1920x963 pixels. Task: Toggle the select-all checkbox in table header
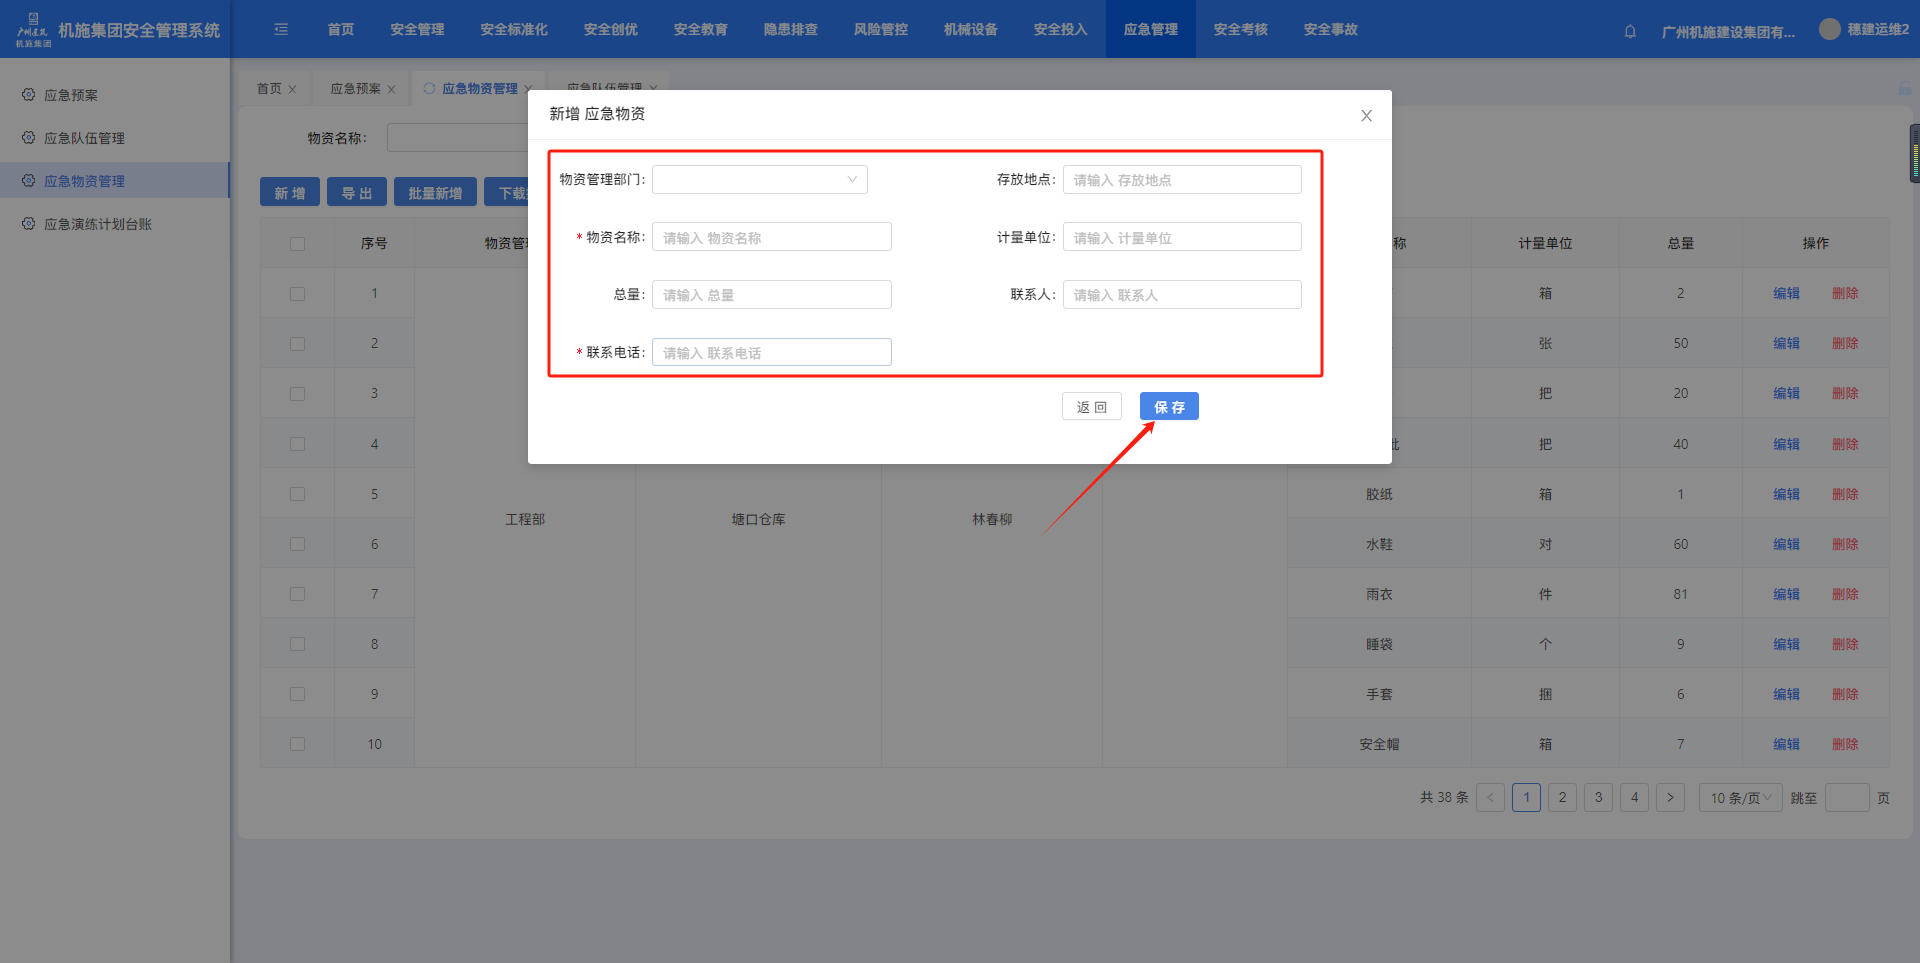[x=297, y=244]
